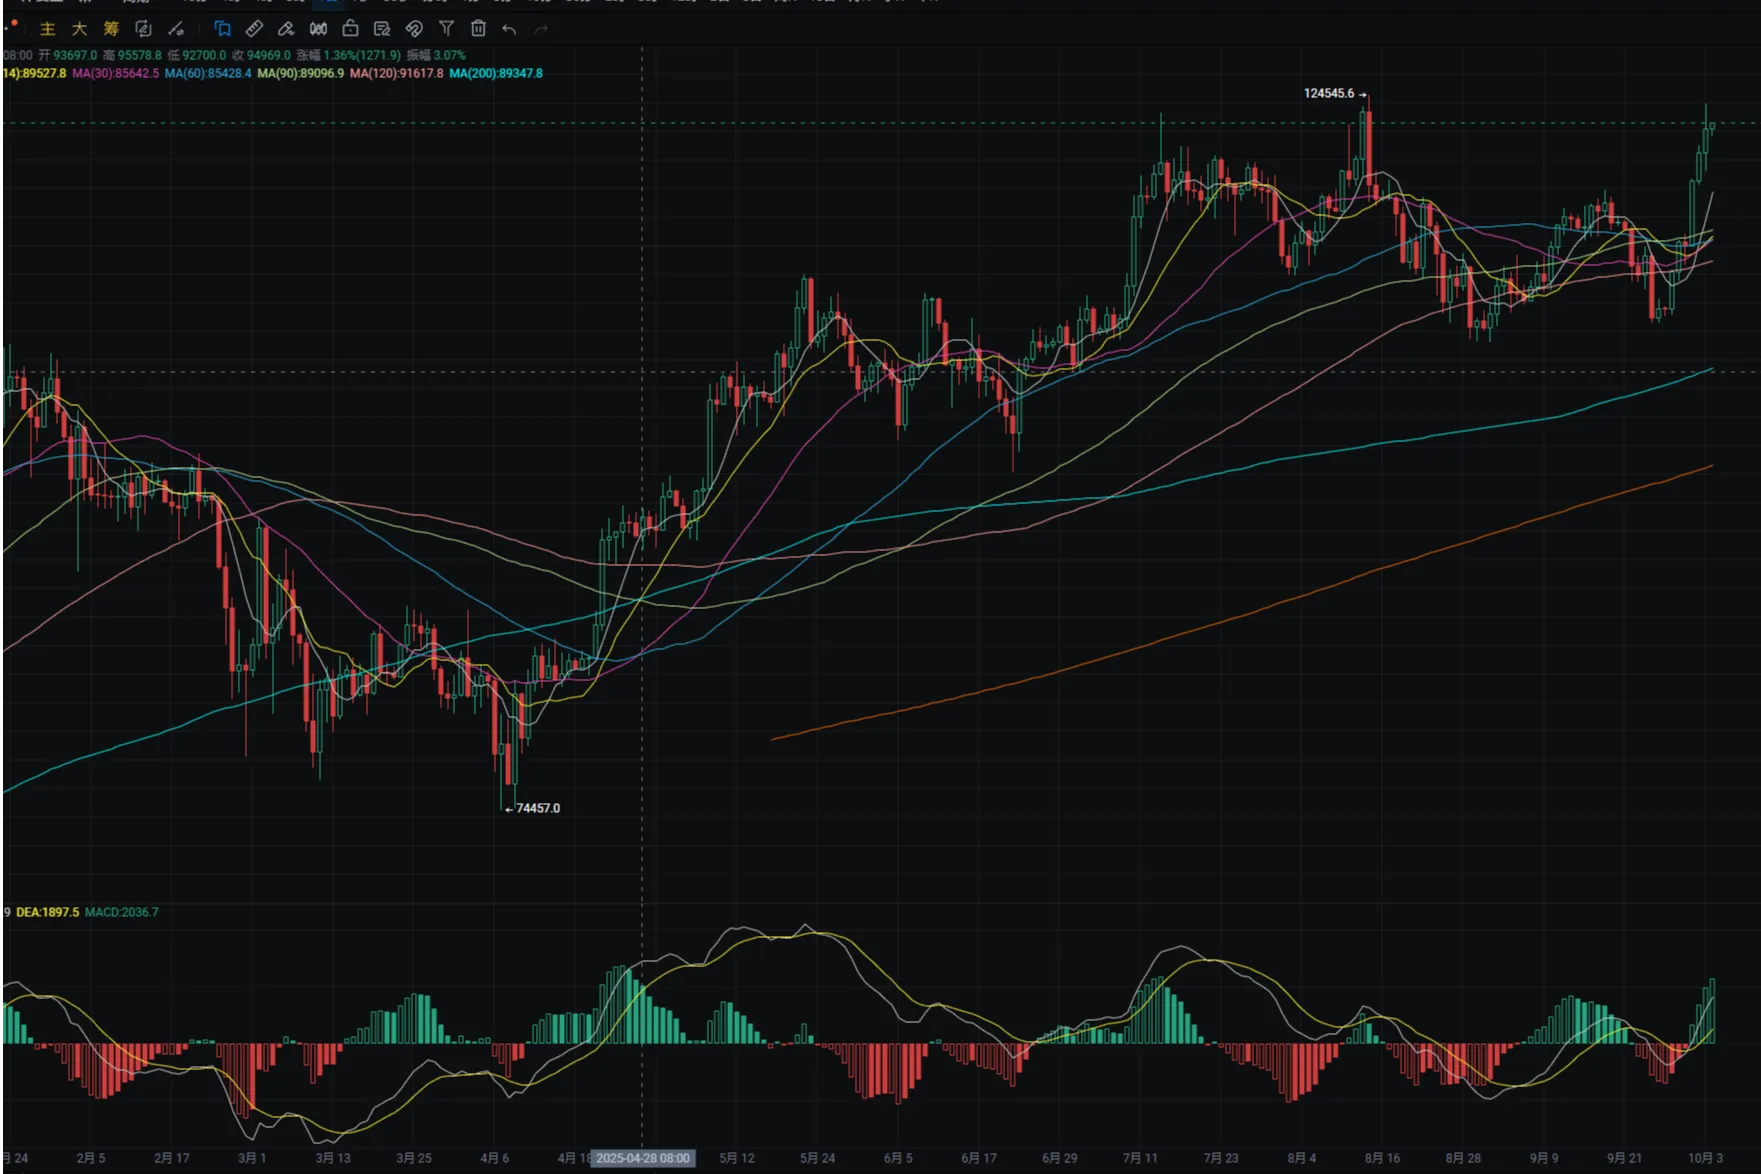Toggle the 筹 chip distribution button
The image size is (1761, 1174).
coord(111,29)
